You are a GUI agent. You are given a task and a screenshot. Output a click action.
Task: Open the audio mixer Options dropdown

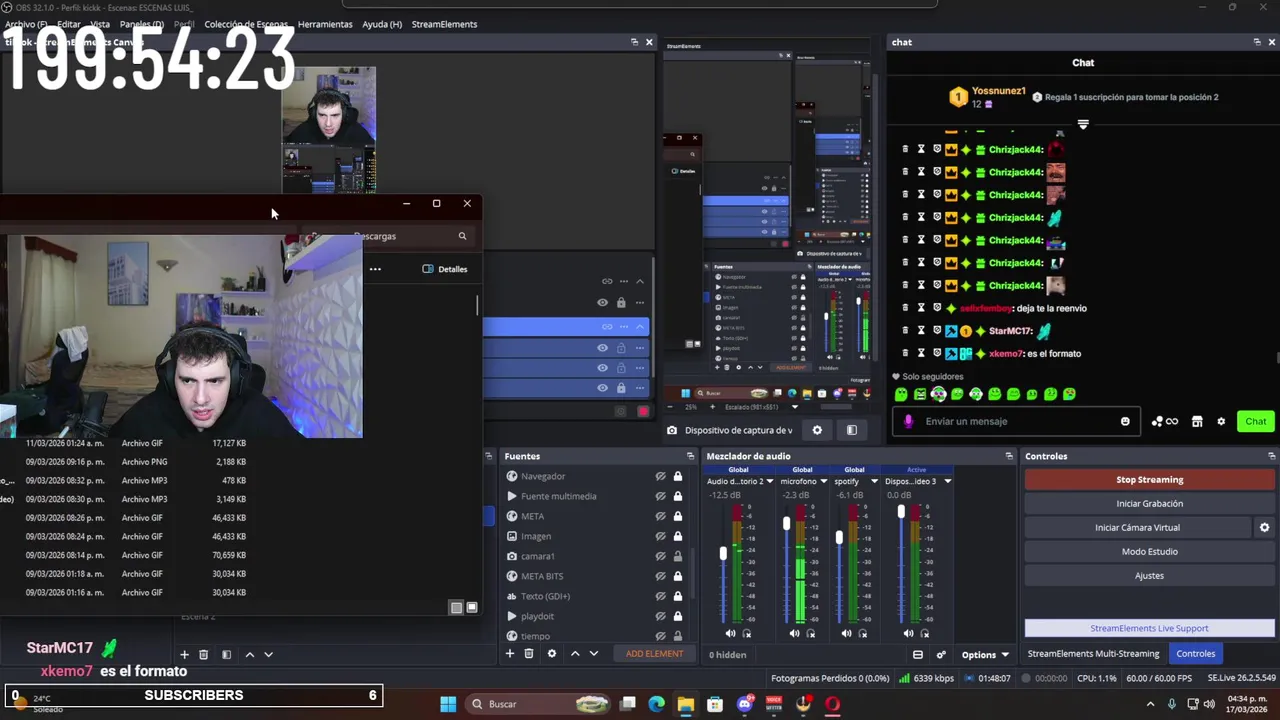[985, 655]
